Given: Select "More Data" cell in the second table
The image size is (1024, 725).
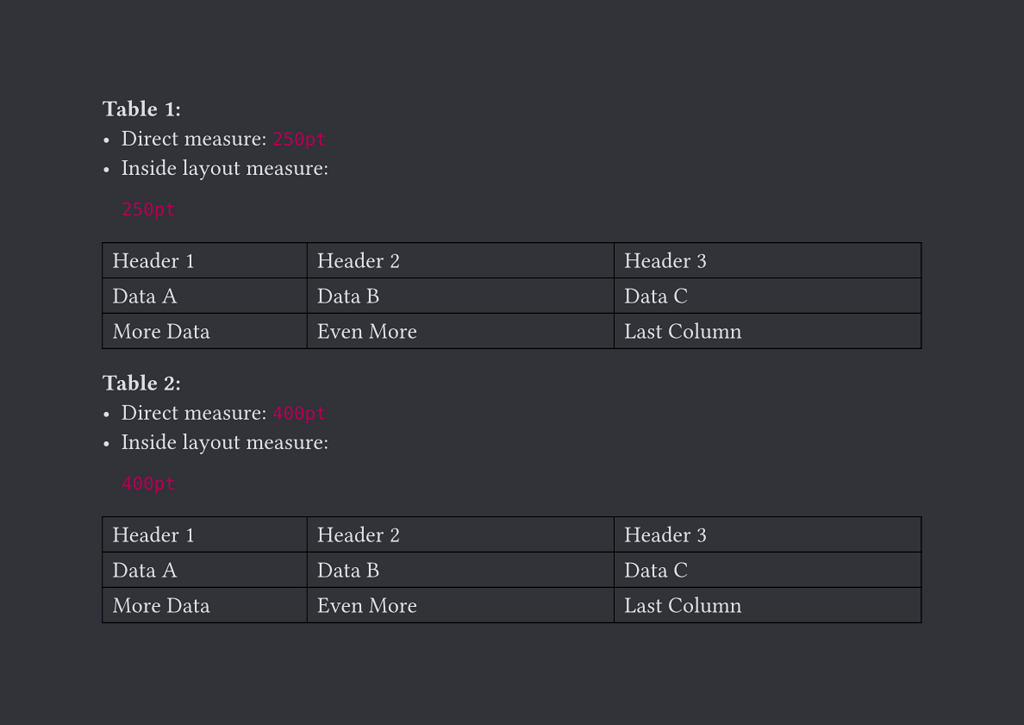Looking at the screenshot, I should 161,606.
